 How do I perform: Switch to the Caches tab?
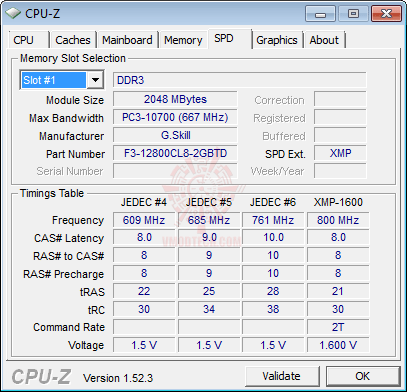pyautogui.click(x=73, y=40)
